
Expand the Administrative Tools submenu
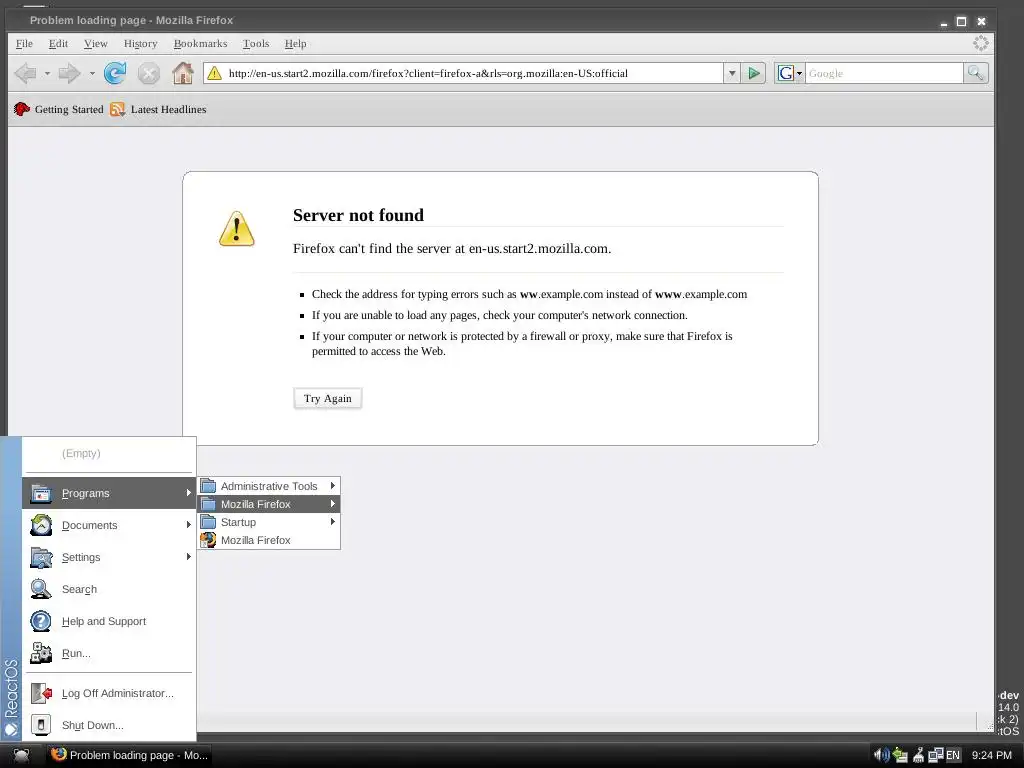click(x=269, y=486)
